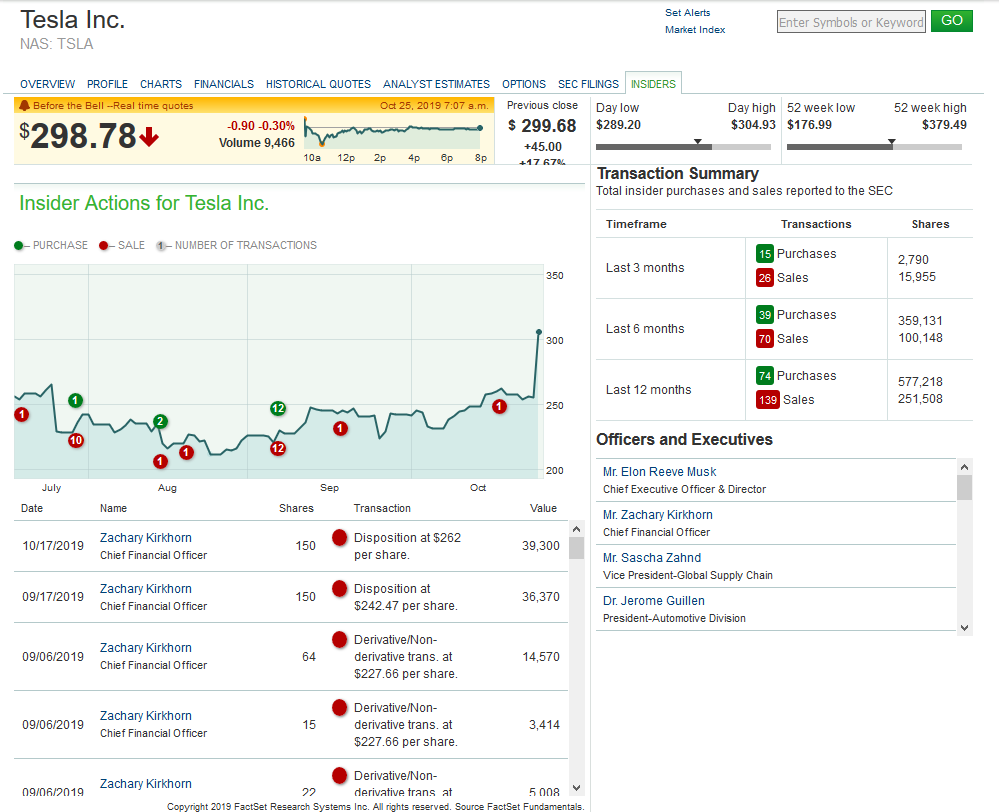Click the gray Number of Transactions legend icon
The height and width of the screenshot is (812, 999).
coord(161,246)
